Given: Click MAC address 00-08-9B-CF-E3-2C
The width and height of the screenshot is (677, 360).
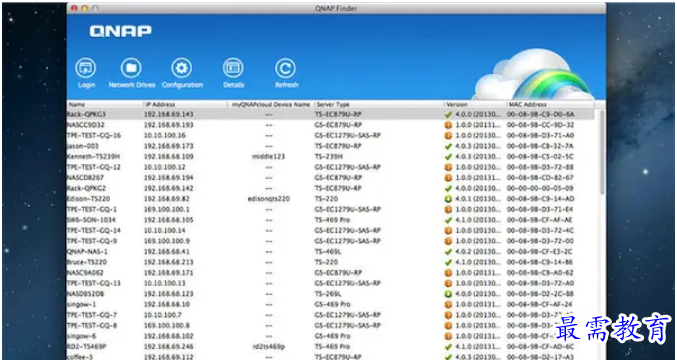Looking at the screenshot, I should 541,252.
